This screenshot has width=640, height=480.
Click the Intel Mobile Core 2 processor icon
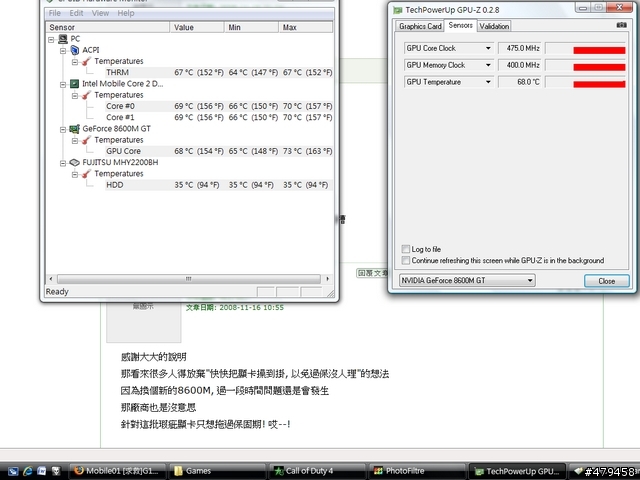tap(74, 84)
